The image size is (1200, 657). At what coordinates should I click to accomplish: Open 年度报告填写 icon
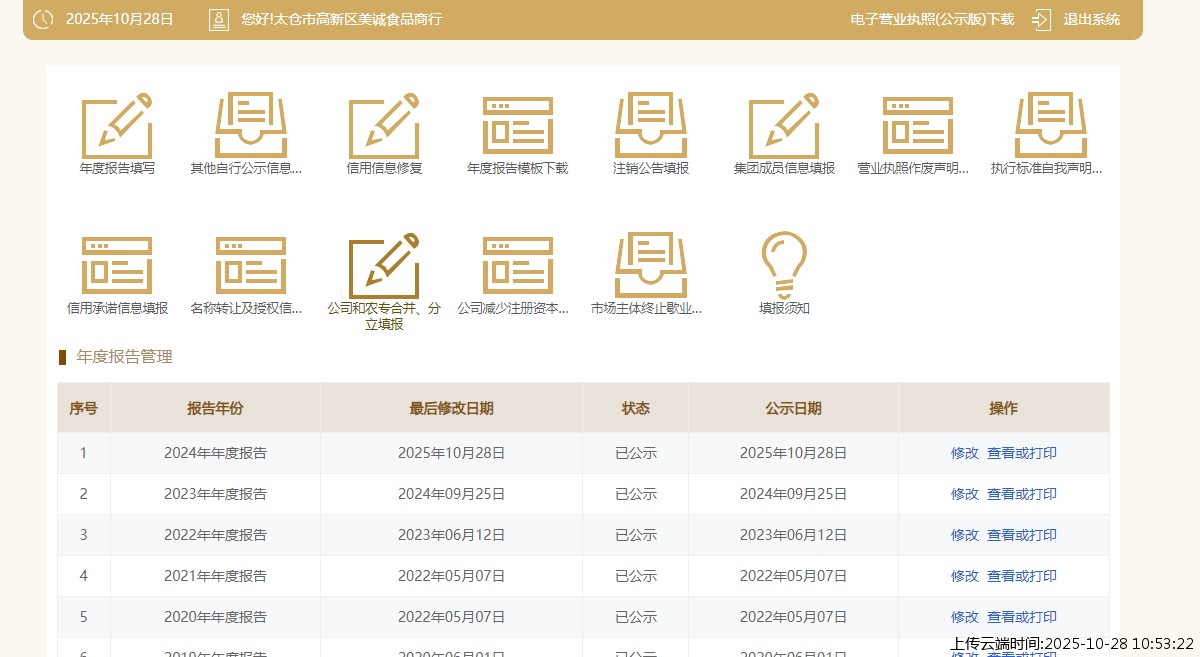pyautogui.click(x=117, y=127)
